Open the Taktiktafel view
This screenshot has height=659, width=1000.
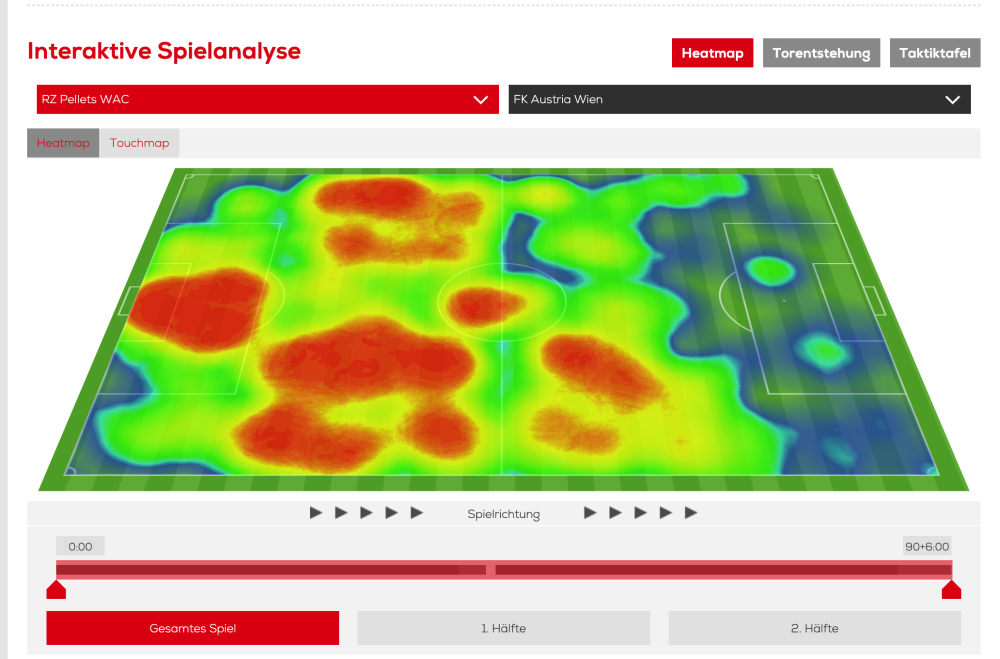(934, 53)
